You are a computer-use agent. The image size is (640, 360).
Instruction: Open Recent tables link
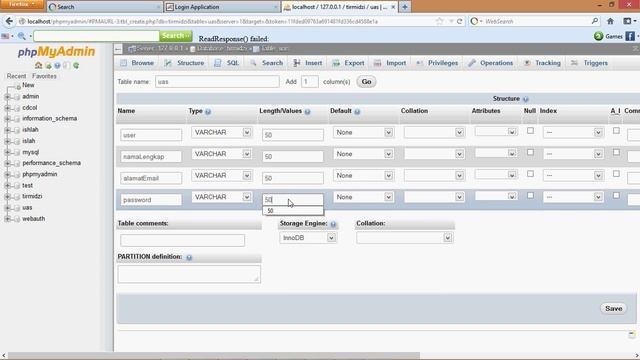[x=16, y=76]
